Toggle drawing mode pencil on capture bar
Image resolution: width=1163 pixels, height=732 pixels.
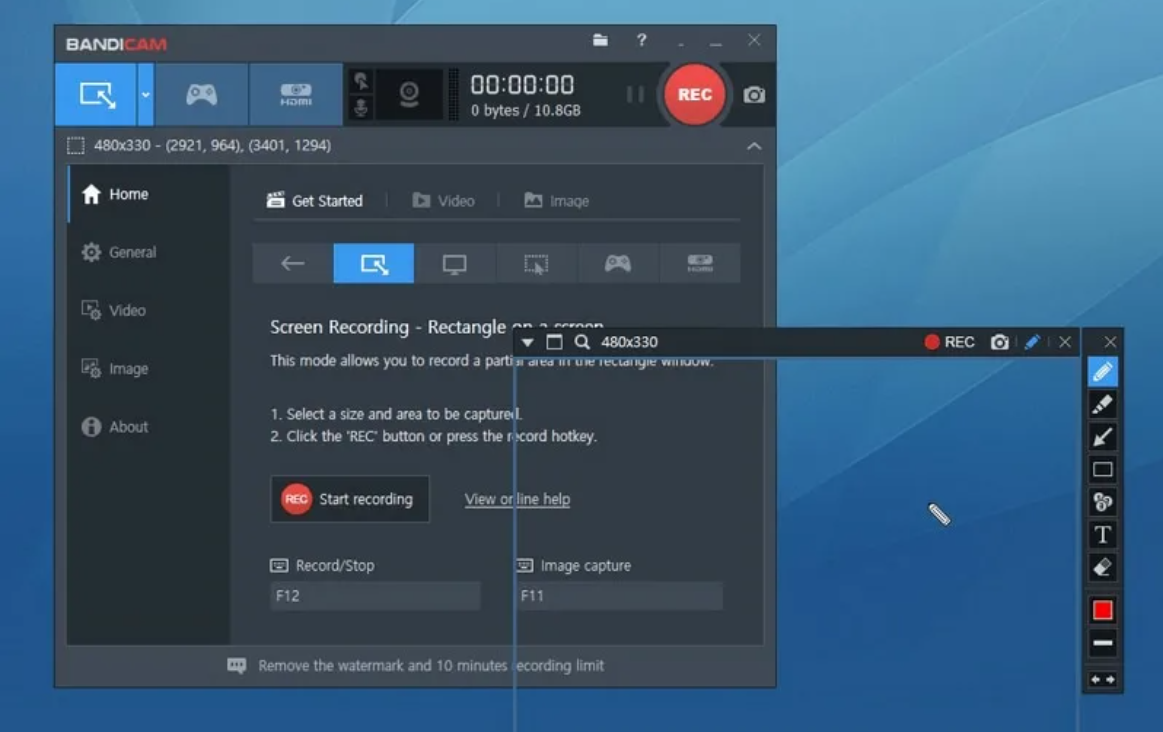click(1032, 342)
